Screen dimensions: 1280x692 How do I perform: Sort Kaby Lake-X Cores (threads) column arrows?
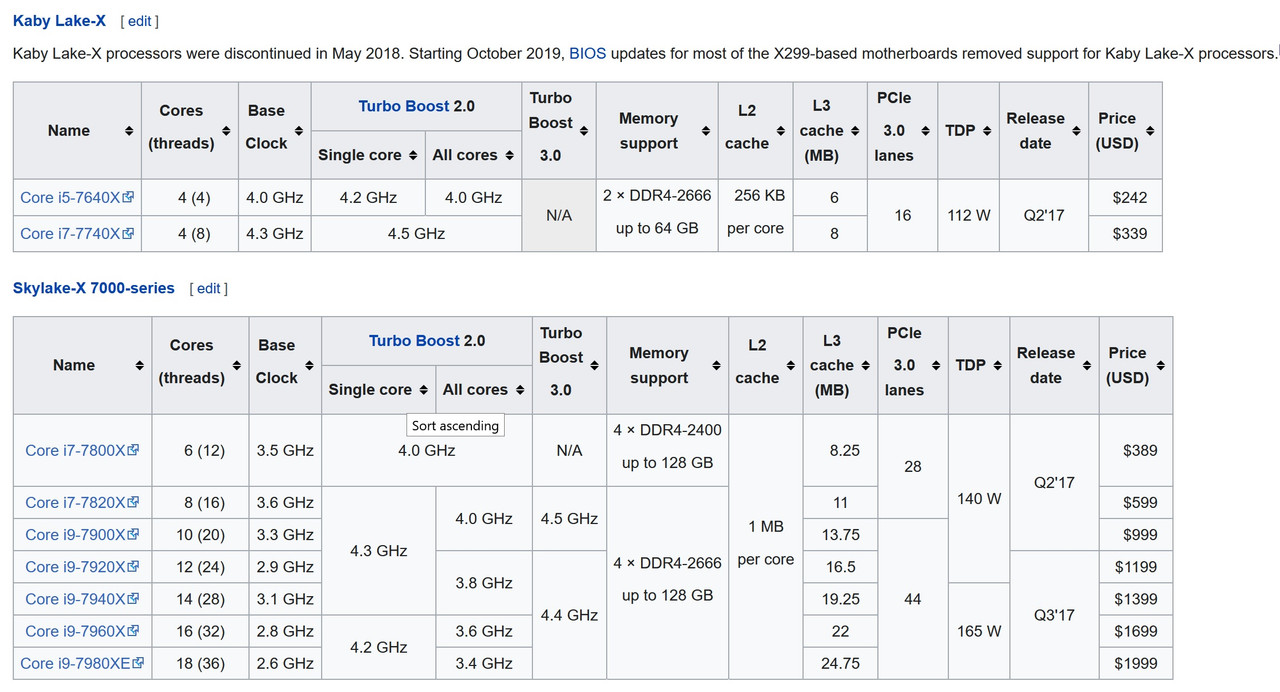coord(226,131)
